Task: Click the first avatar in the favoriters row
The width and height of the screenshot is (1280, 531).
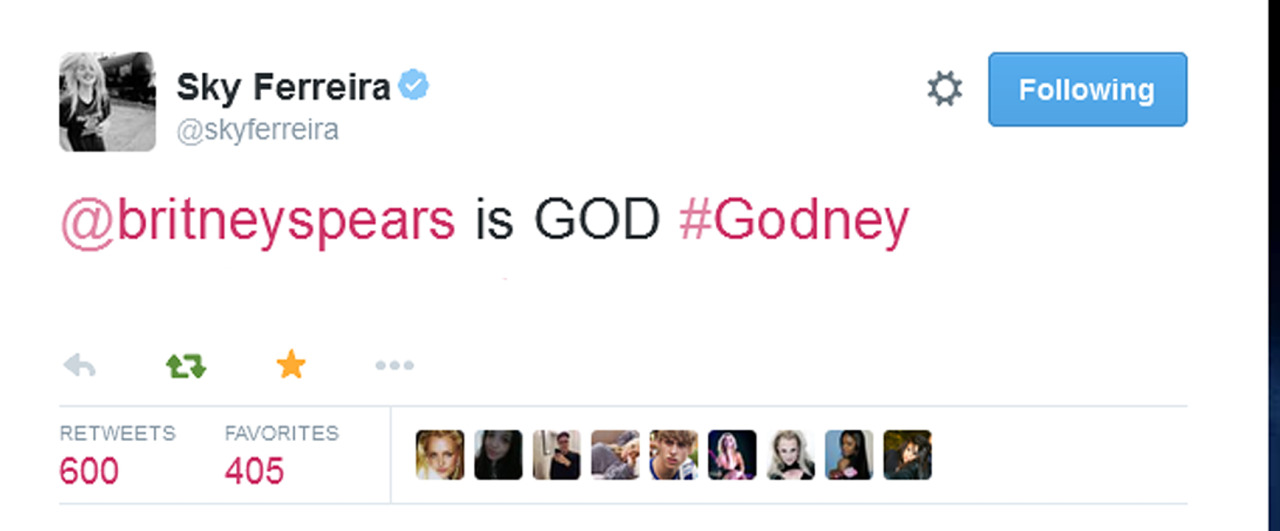Action: (440, 455)
